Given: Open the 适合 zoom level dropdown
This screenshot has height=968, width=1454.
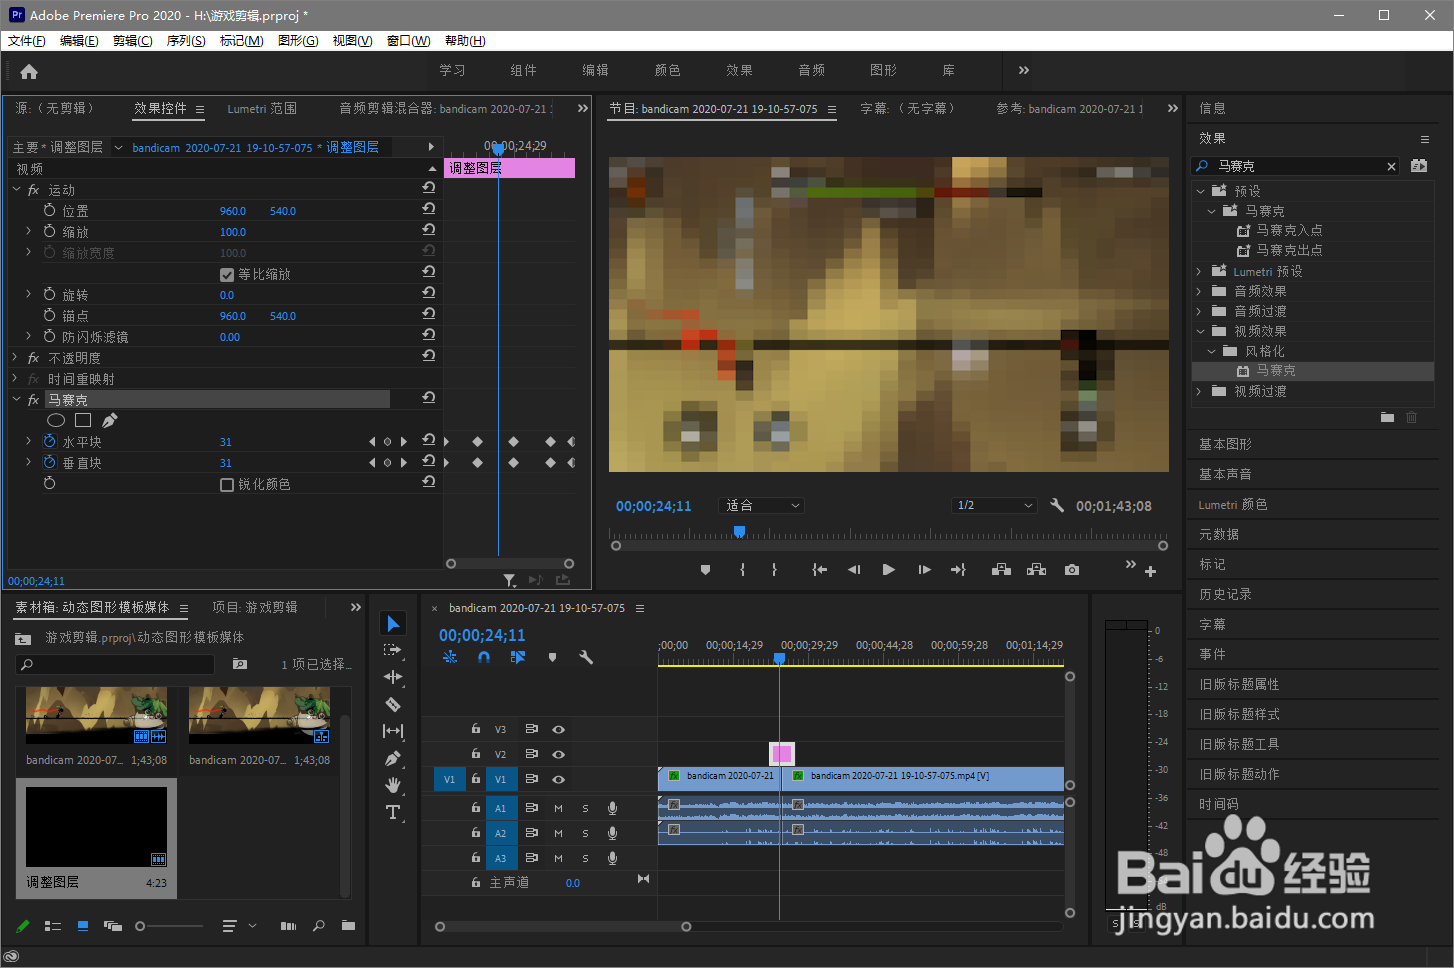Looking at the screenshot, I should click(762, 506).
